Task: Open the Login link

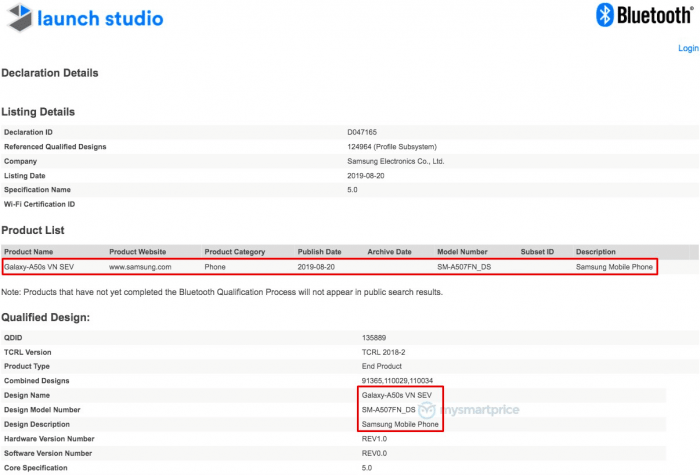Action: pyautogui.click(x=688, y=48)
